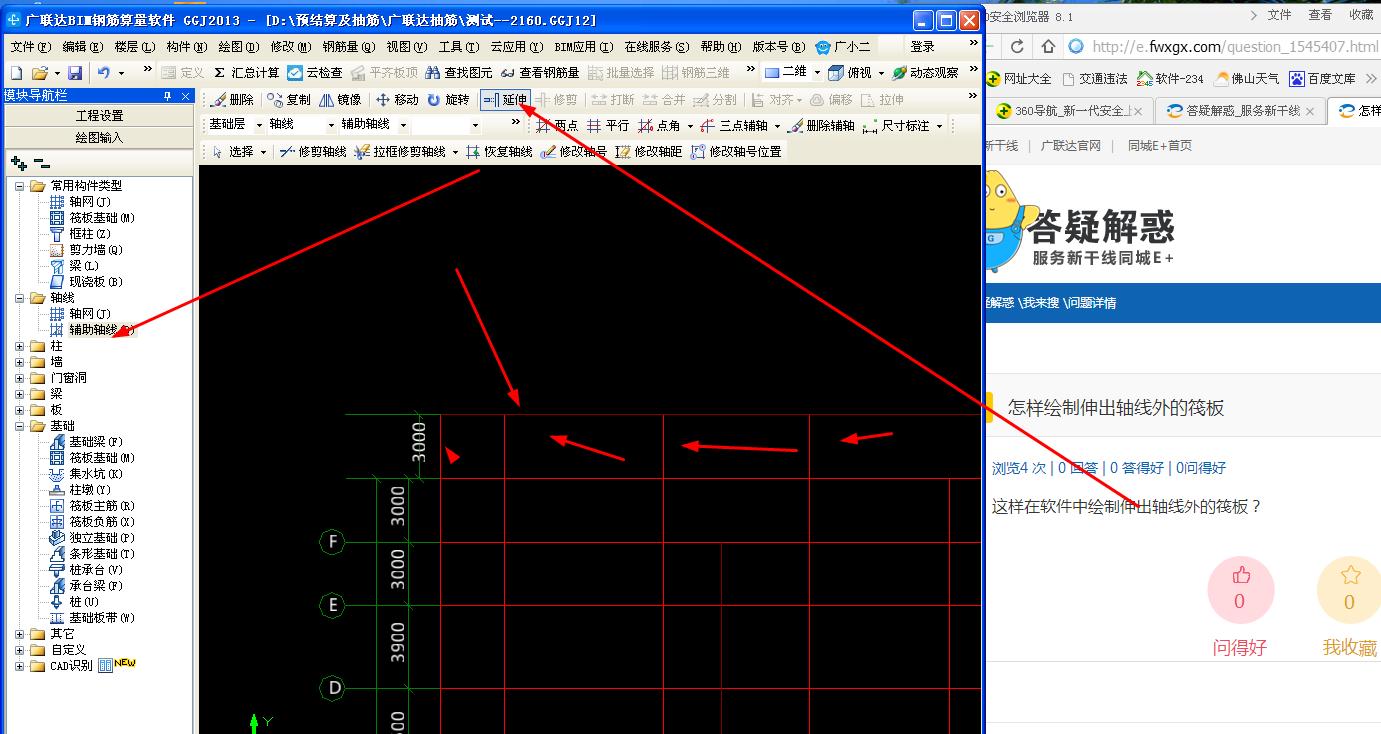Click 修改轴号位置 edit axis label position
This screenshot has width=1381, height=734.
pyautogui.click(x=736, y=152)
